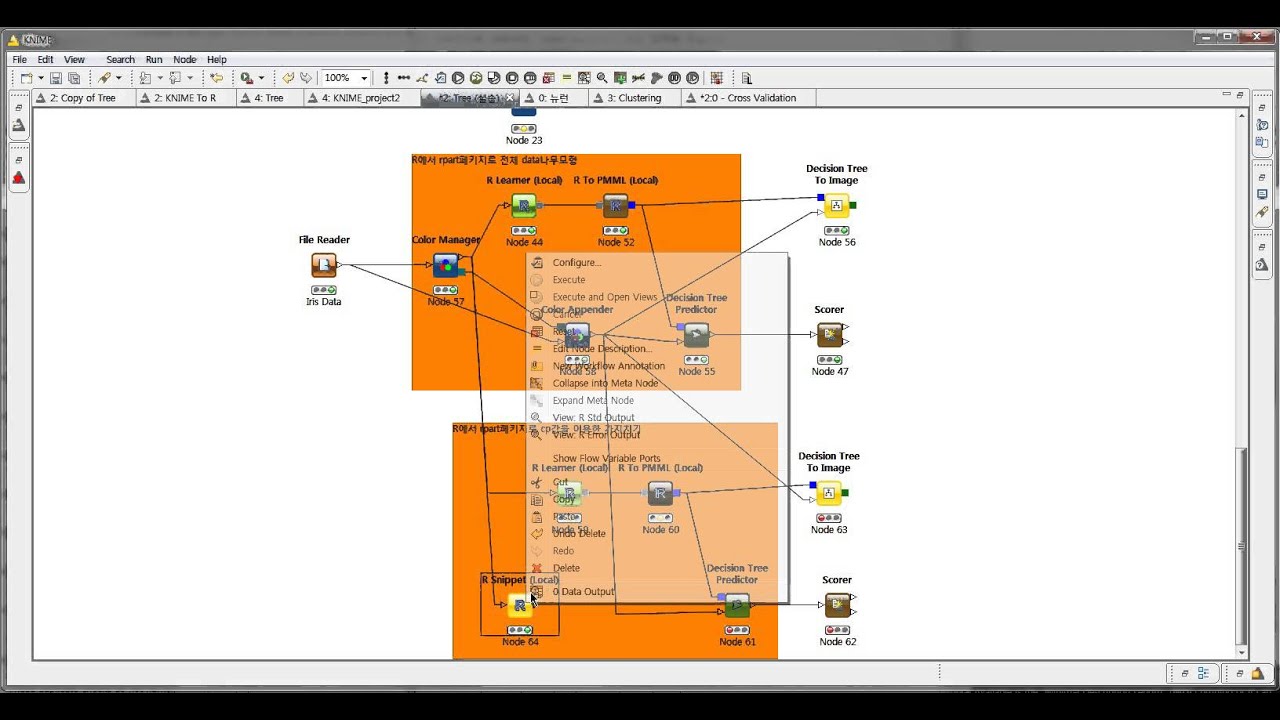Choose 0 Data Output in context menu
This screenshot has width=1280, height=720.
click(x=583, y=591)
